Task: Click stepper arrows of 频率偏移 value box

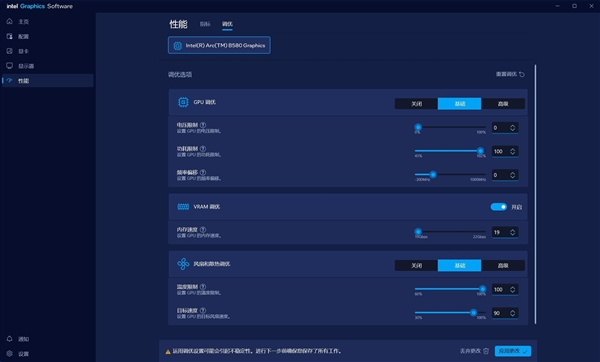Action: click(x=512, y=175)
